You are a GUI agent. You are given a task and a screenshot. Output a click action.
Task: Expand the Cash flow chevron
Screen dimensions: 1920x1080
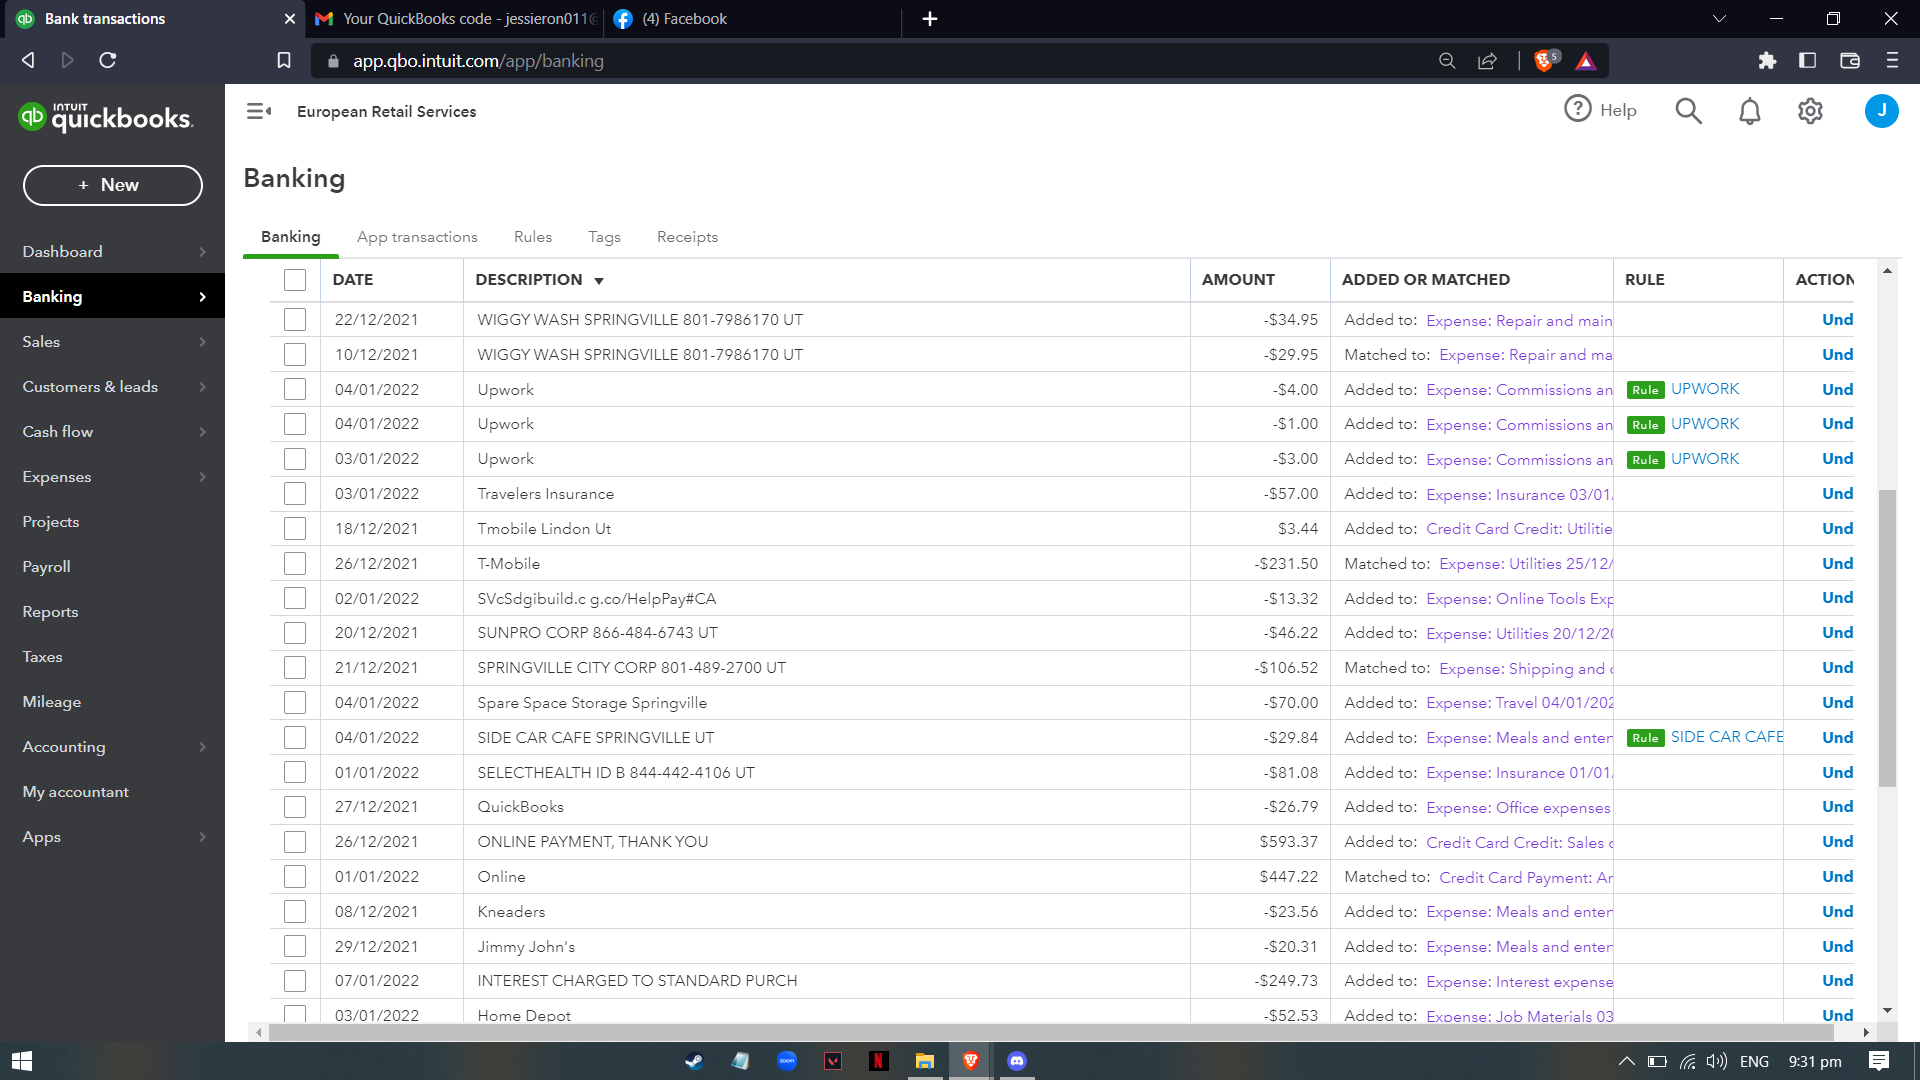202,432
